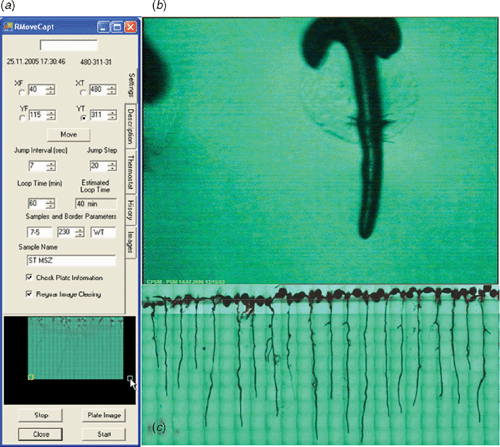500x447 pixels.
Task: Select the YF radio button
Action: tap(22, 118)
